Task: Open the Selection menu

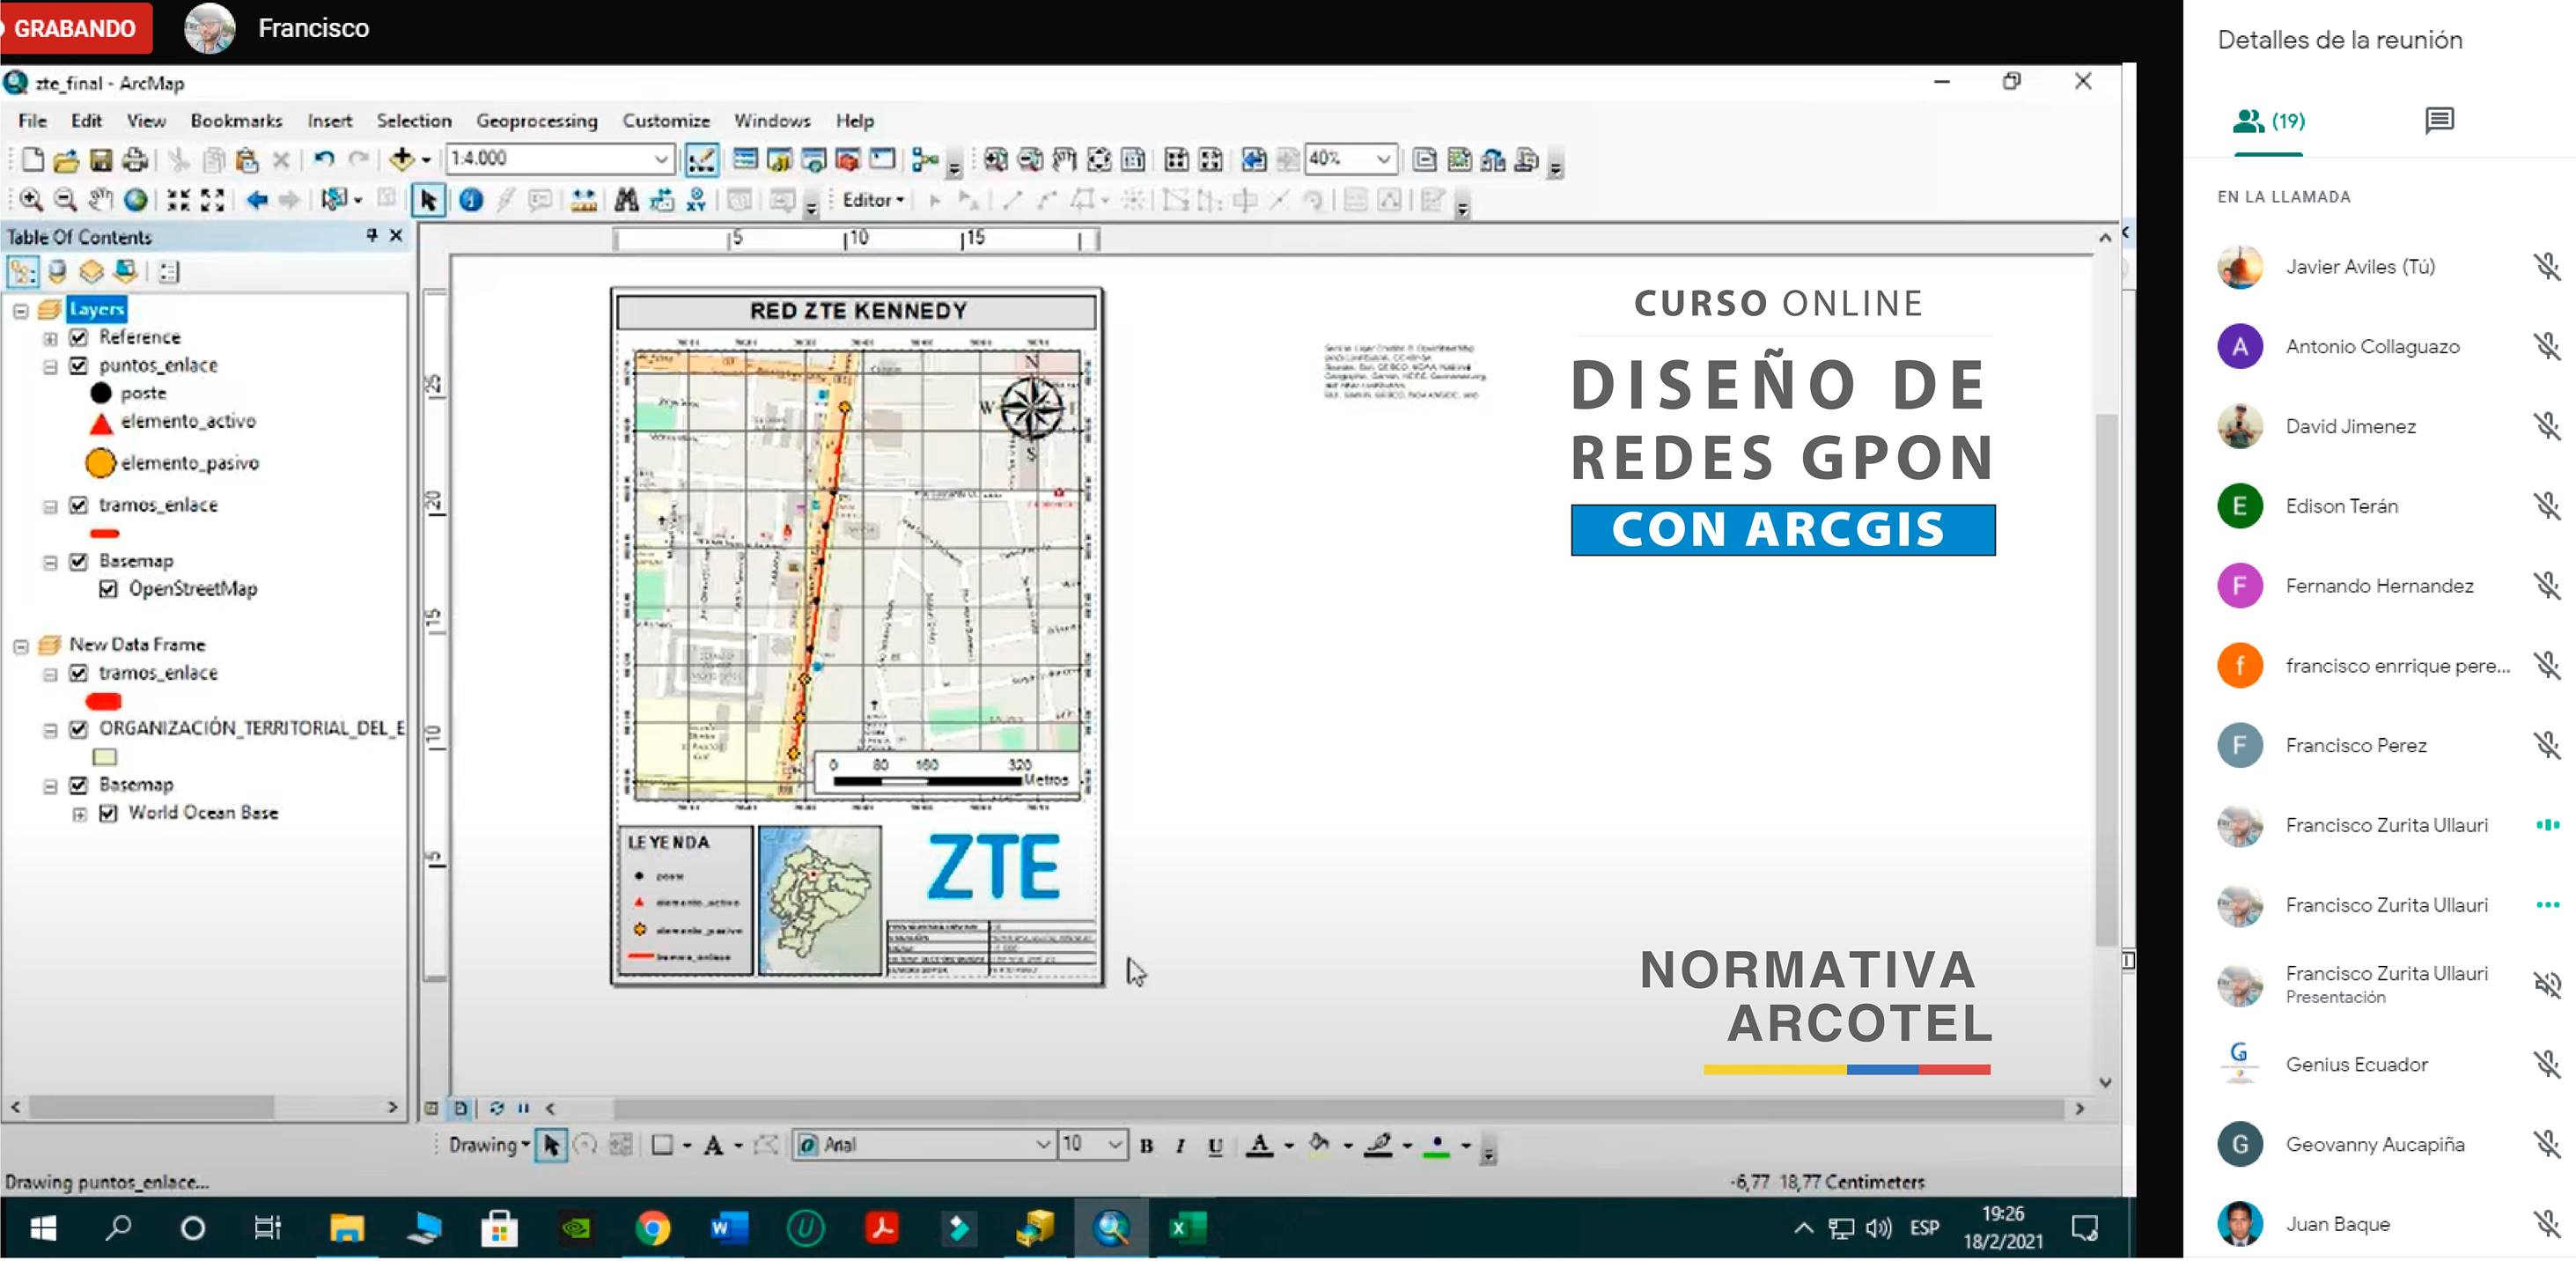Action: click(414, 121)
